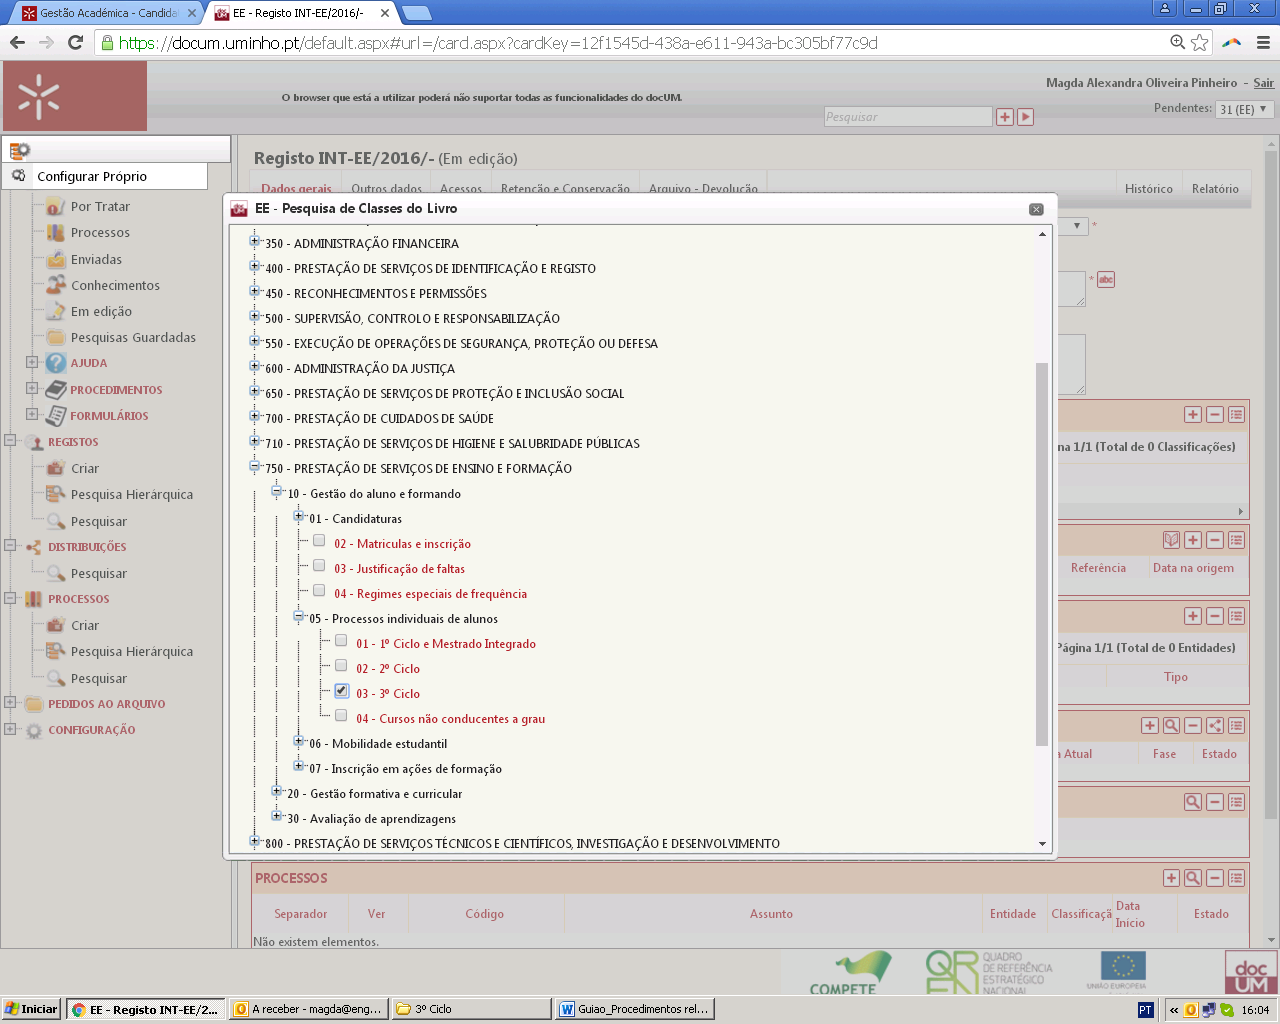
Task: Close the Pesquisa de Classes dialog
Action: (1036, 209)
